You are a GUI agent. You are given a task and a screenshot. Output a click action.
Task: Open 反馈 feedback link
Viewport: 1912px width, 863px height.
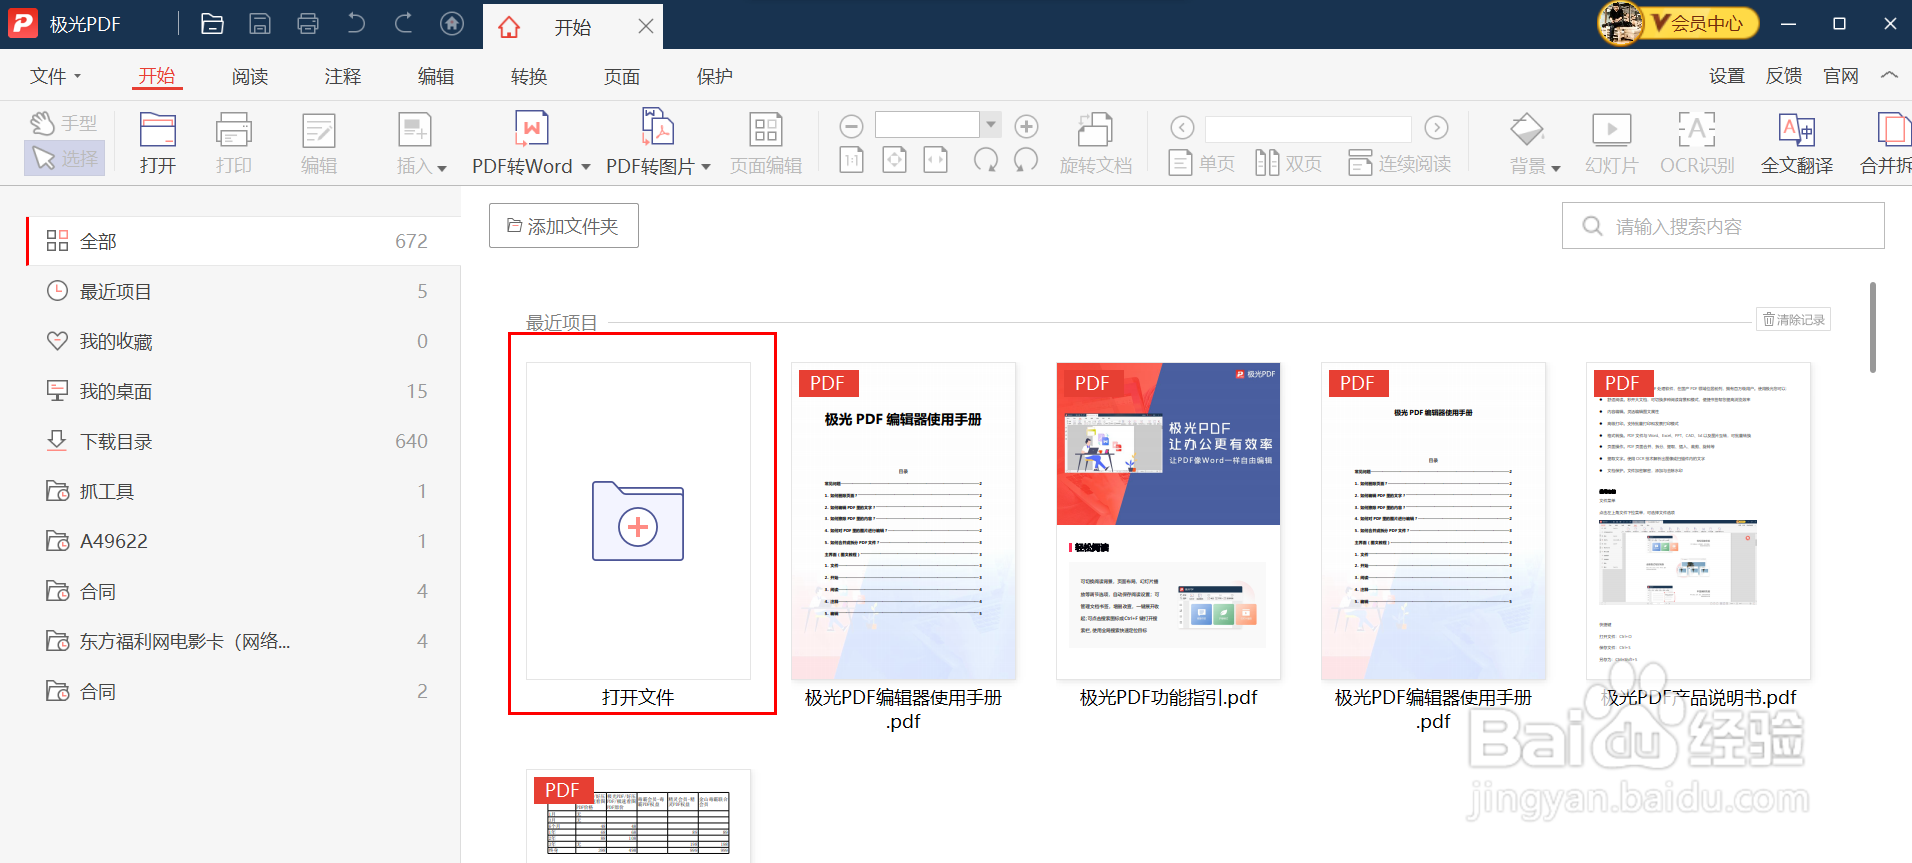point(1784,76)
